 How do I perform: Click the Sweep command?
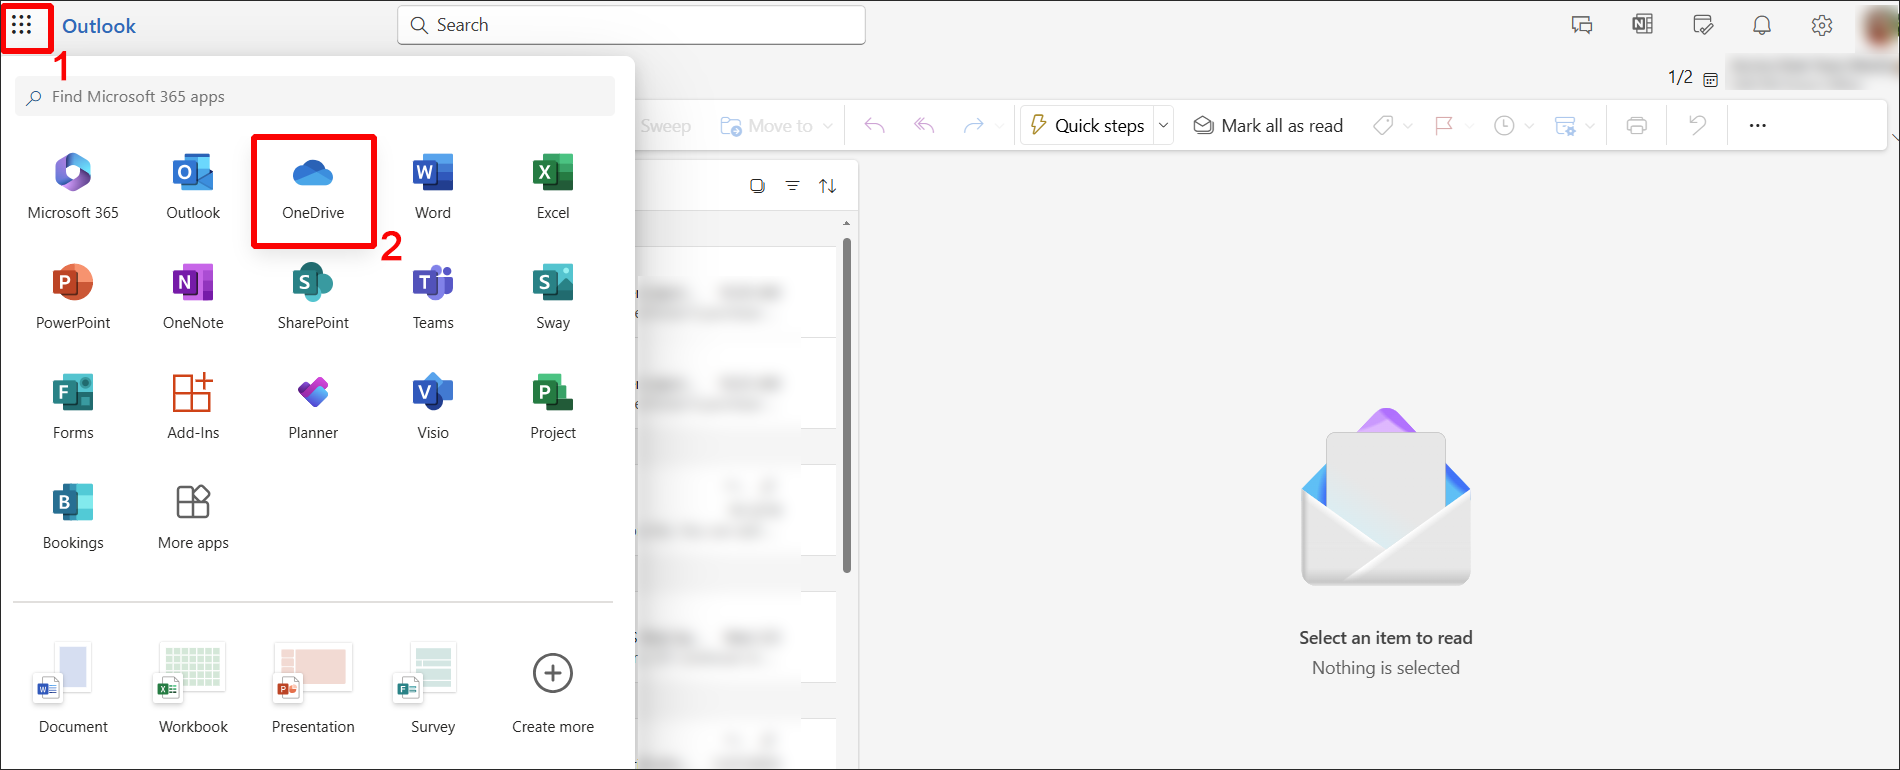pos(666,126)
